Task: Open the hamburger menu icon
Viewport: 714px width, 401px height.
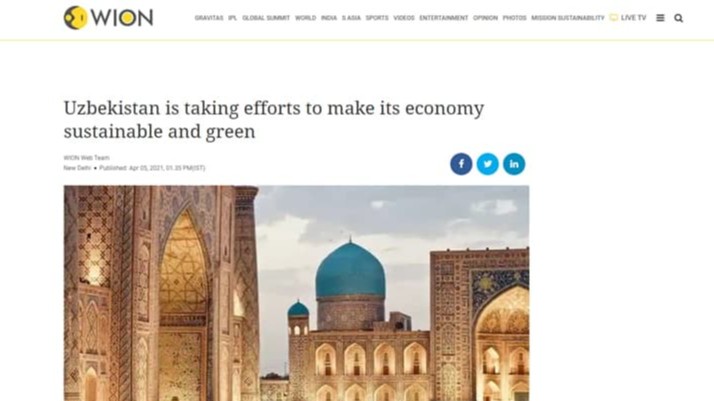Action: point(660,18)
